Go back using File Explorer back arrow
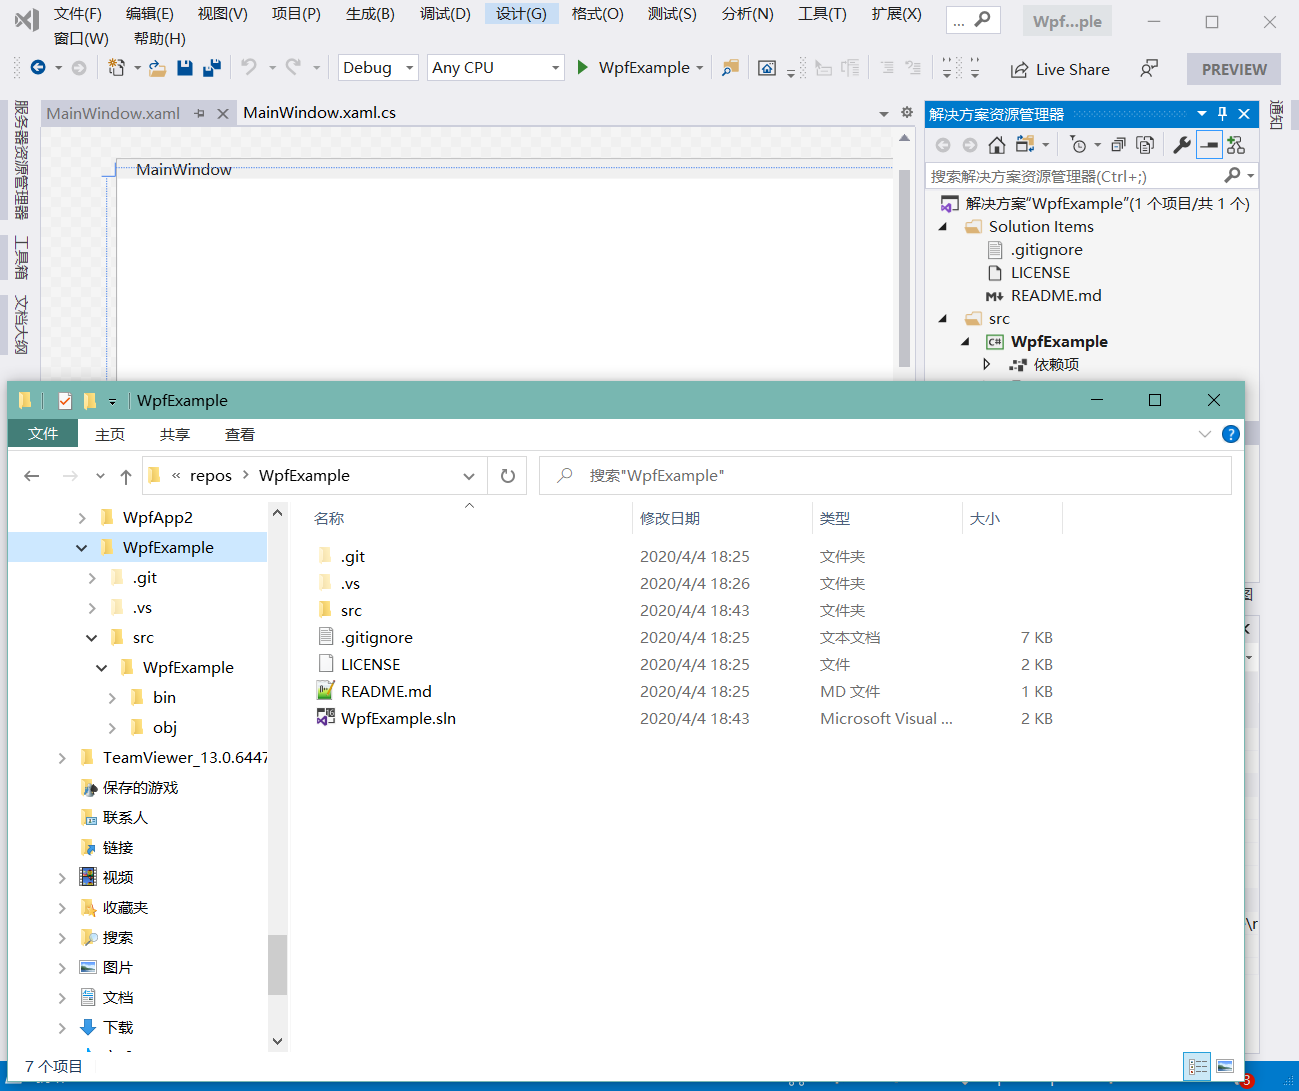 point(32,476)
